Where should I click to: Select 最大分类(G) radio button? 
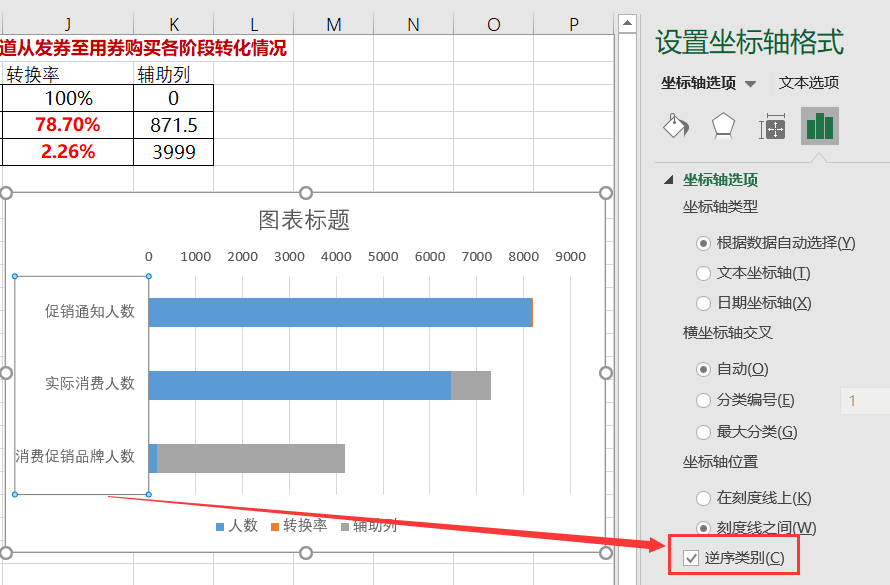[x=703, y=432]
